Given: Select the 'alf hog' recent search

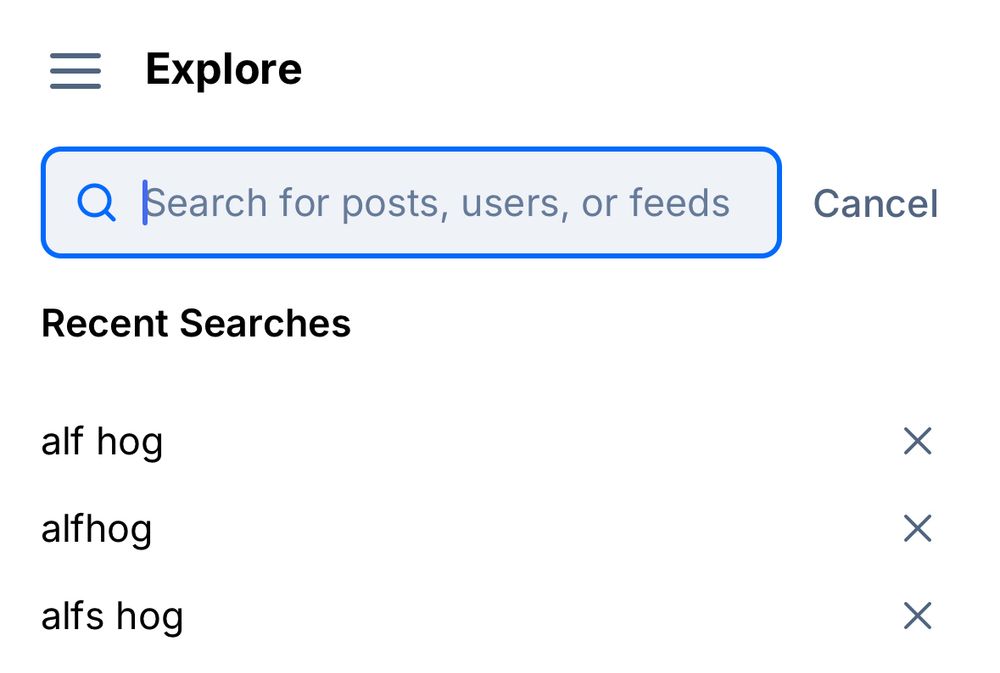Looking at the screenshot, I should click(x=103, y=441).
